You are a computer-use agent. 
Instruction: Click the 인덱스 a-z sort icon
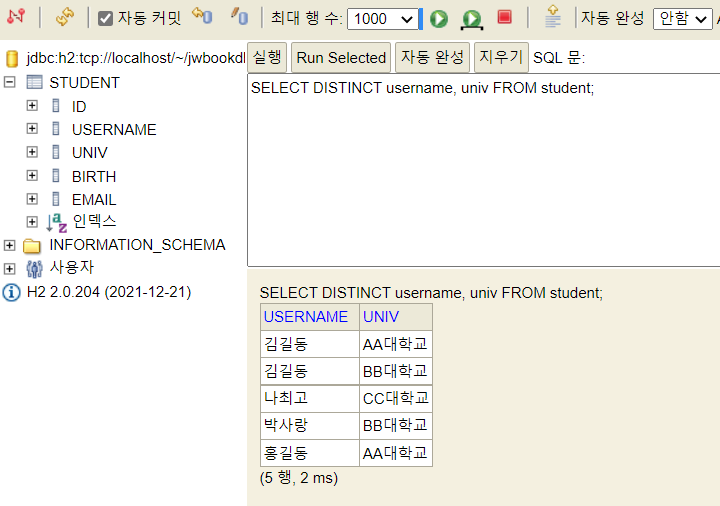[x=57, y=223]
